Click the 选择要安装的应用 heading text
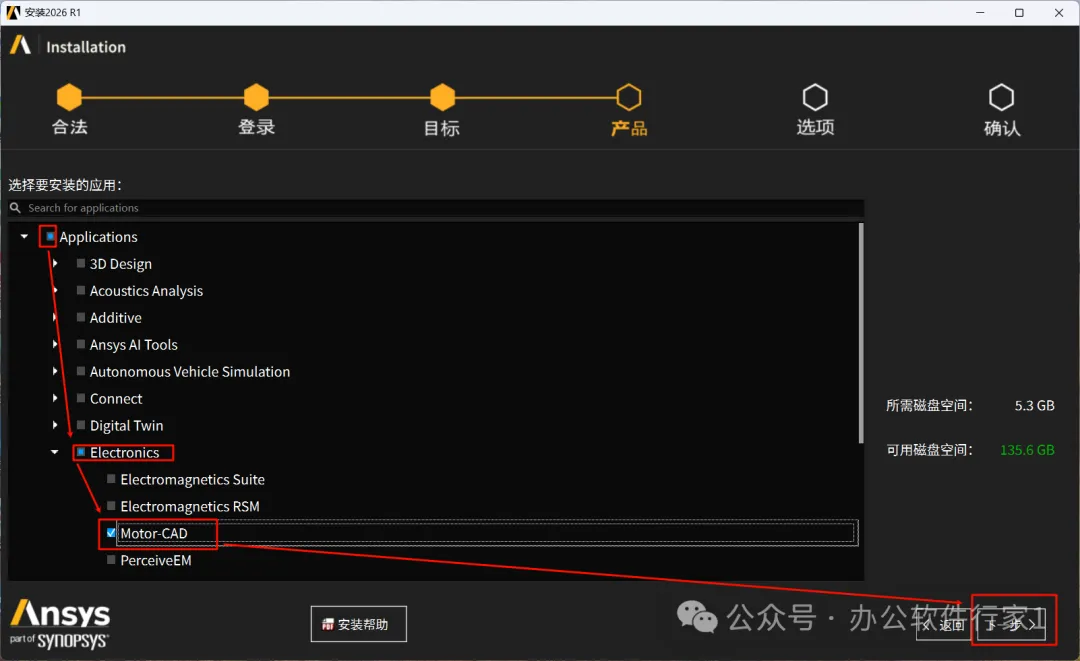This screenshot has width=1080, height=661. (x=65, y=185)
